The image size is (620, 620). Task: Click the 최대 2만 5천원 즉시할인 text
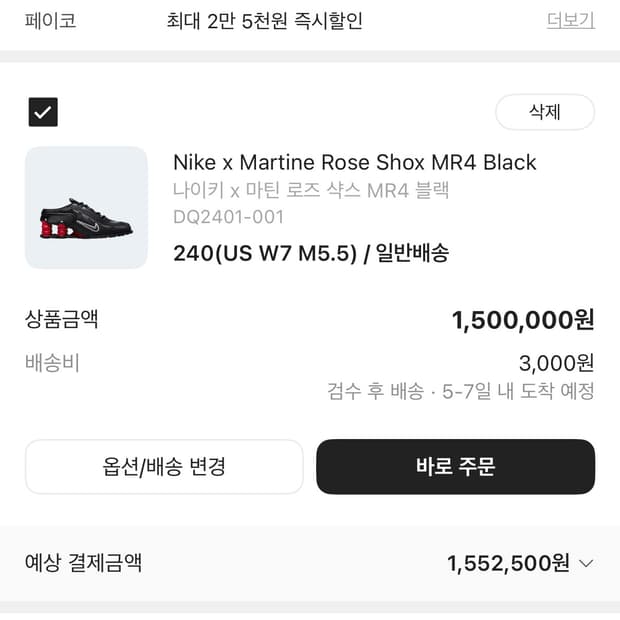click(x=264, y=20)
